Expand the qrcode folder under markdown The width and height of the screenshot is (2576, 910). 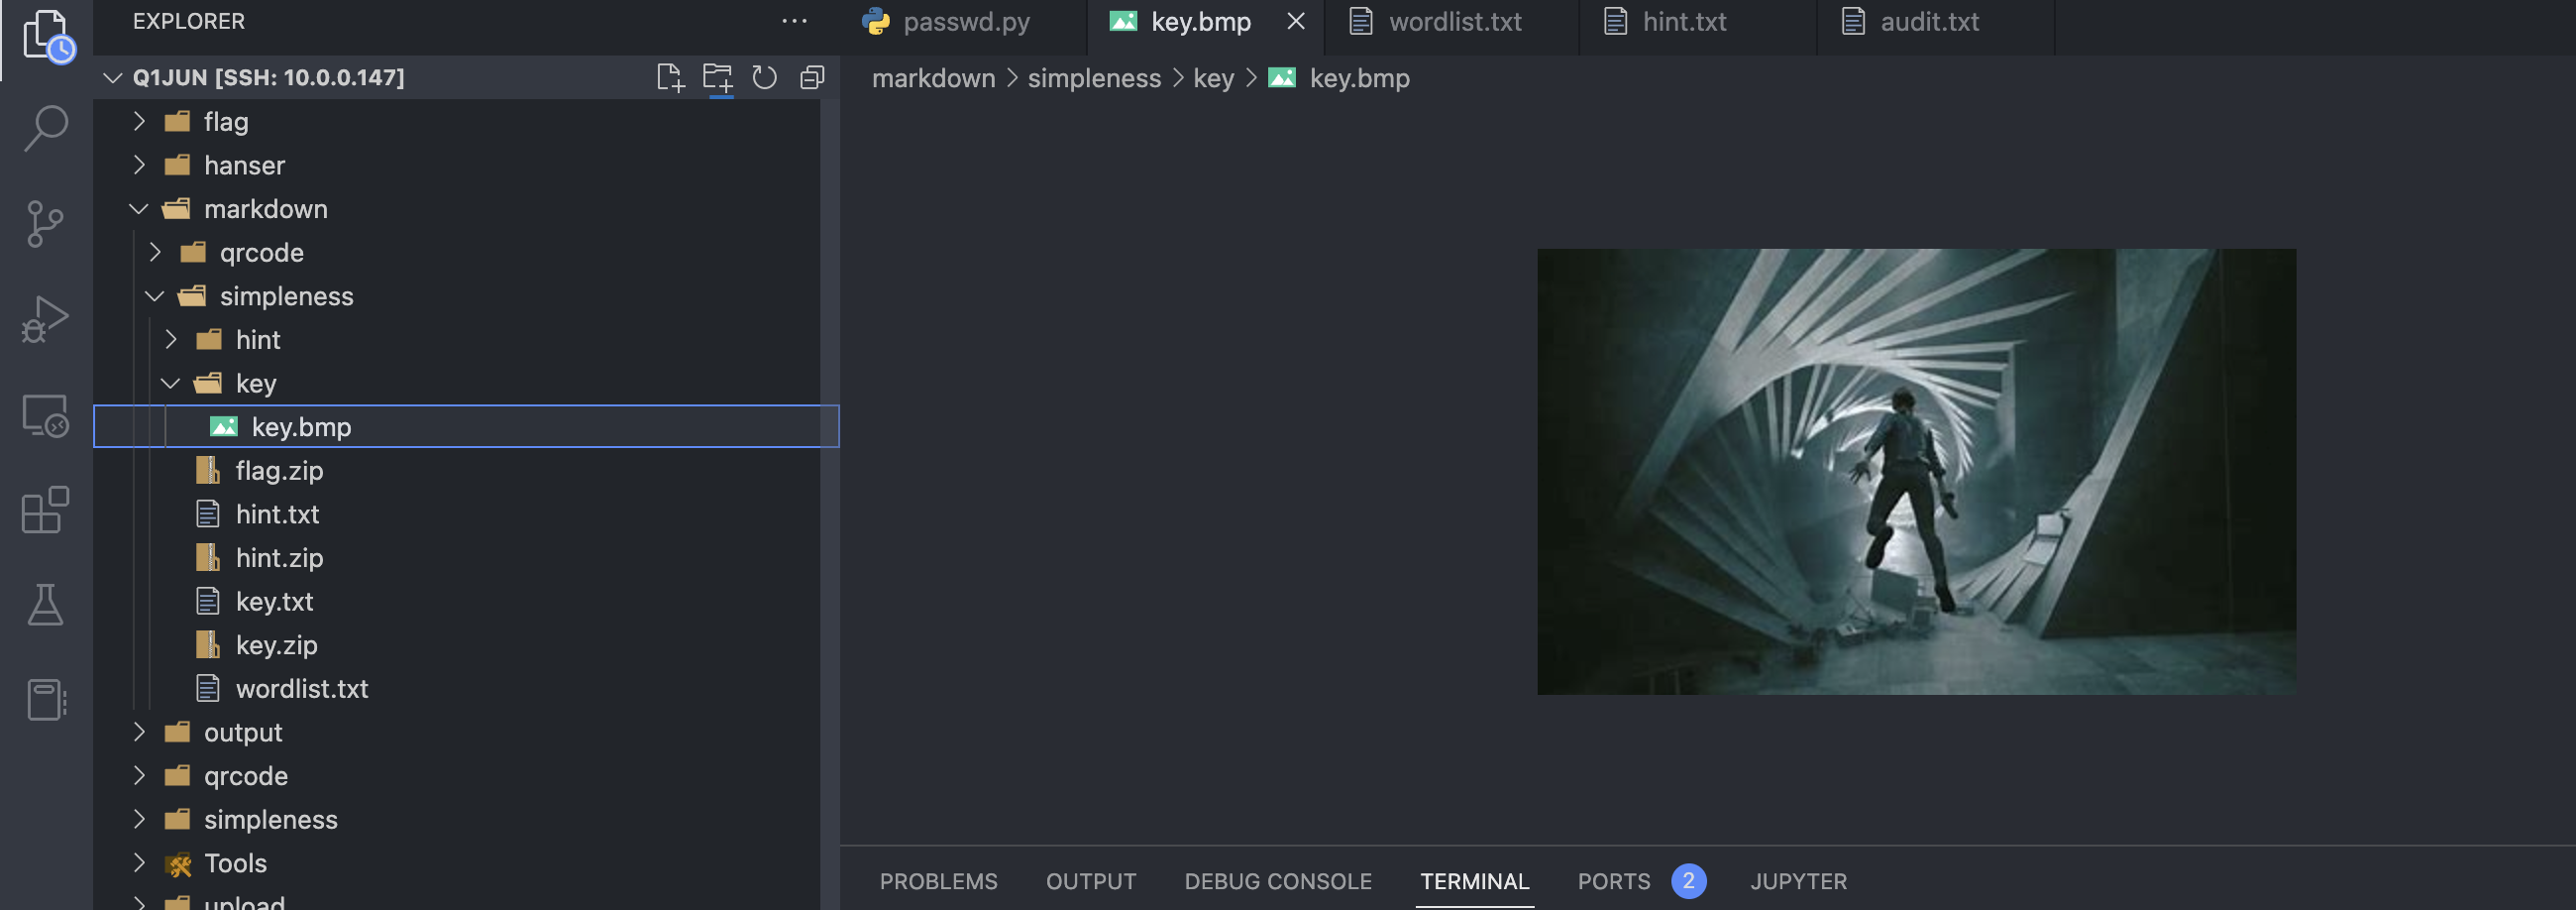tap(155, 252)
